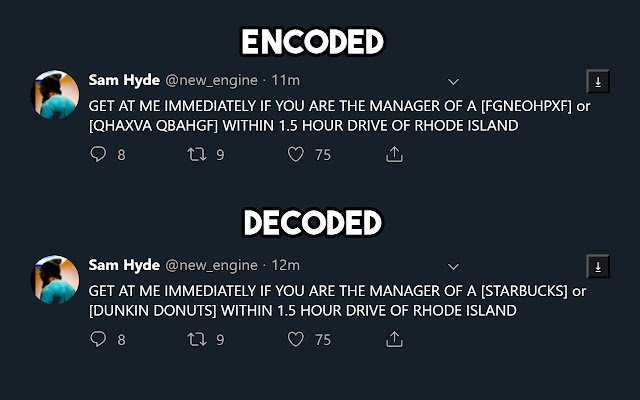This screenshot has height=400, width=640.
Task: Like the decoded Starbucks tweet
Action: point(296,339)
